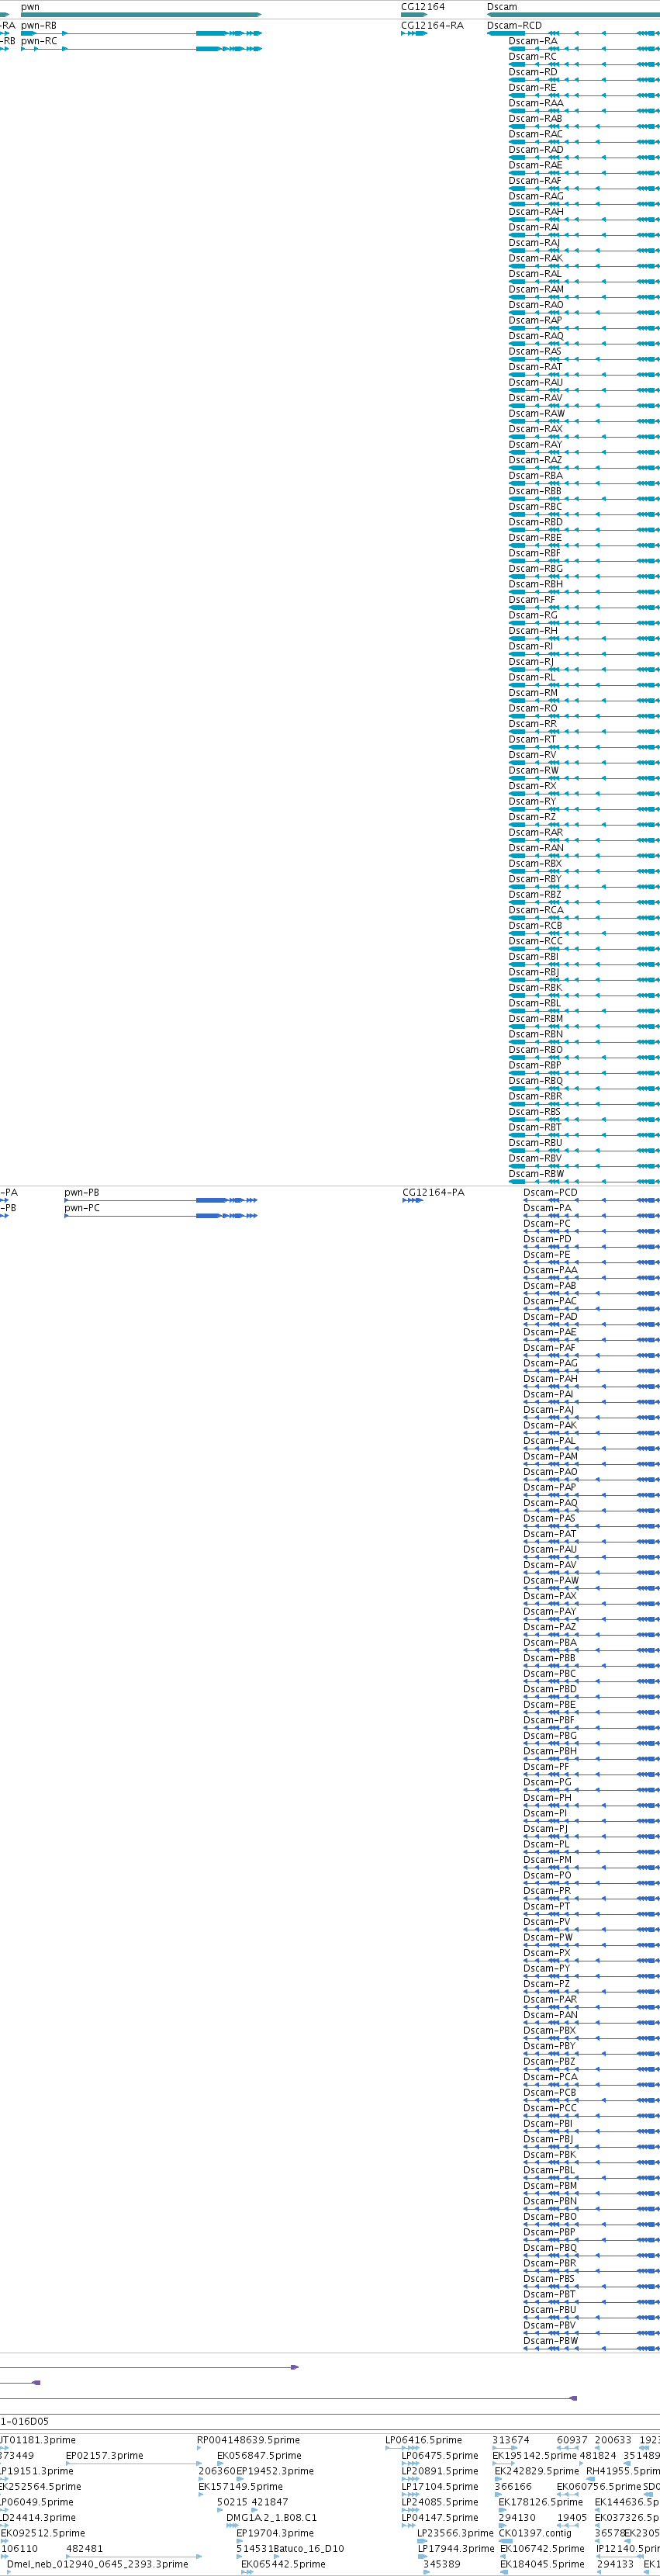This screenshot has height=2576, width=660.
Task: Open EST EK056847.5prime
Action: [259, 2456]
